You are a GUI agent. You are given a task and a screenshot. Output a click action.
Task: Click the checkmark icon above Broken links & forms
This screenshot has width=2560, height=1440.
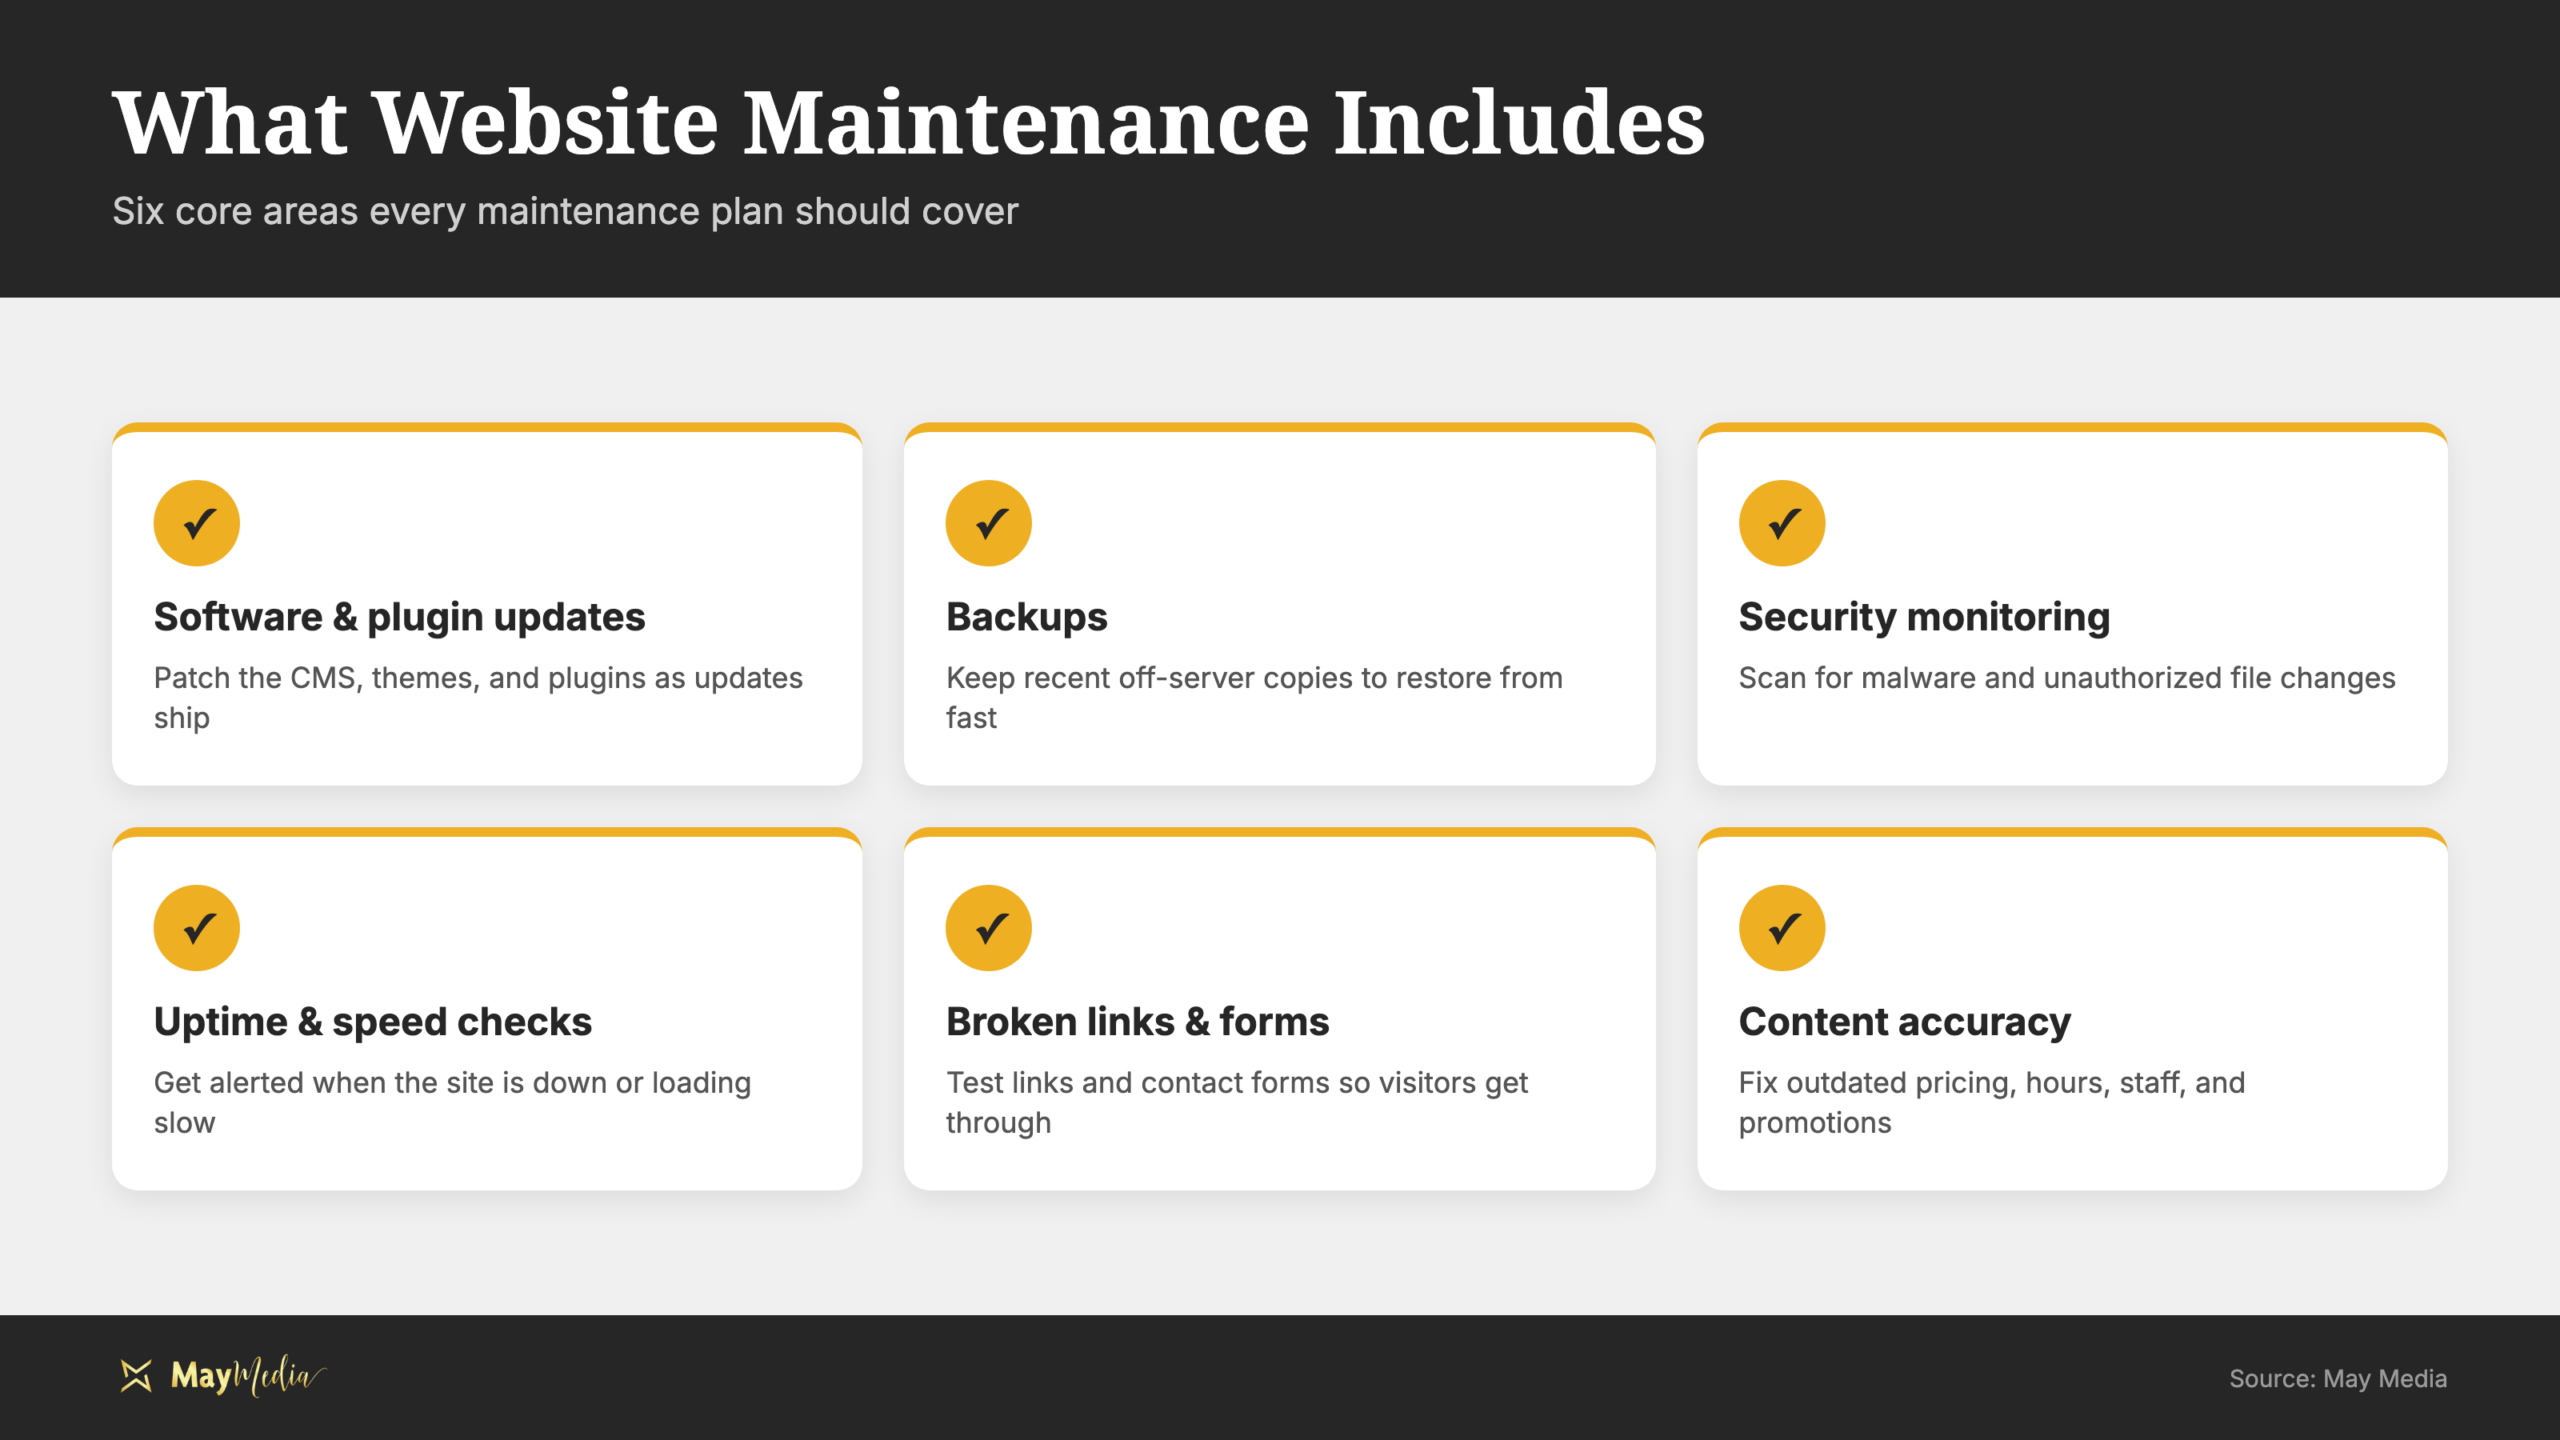988,928
